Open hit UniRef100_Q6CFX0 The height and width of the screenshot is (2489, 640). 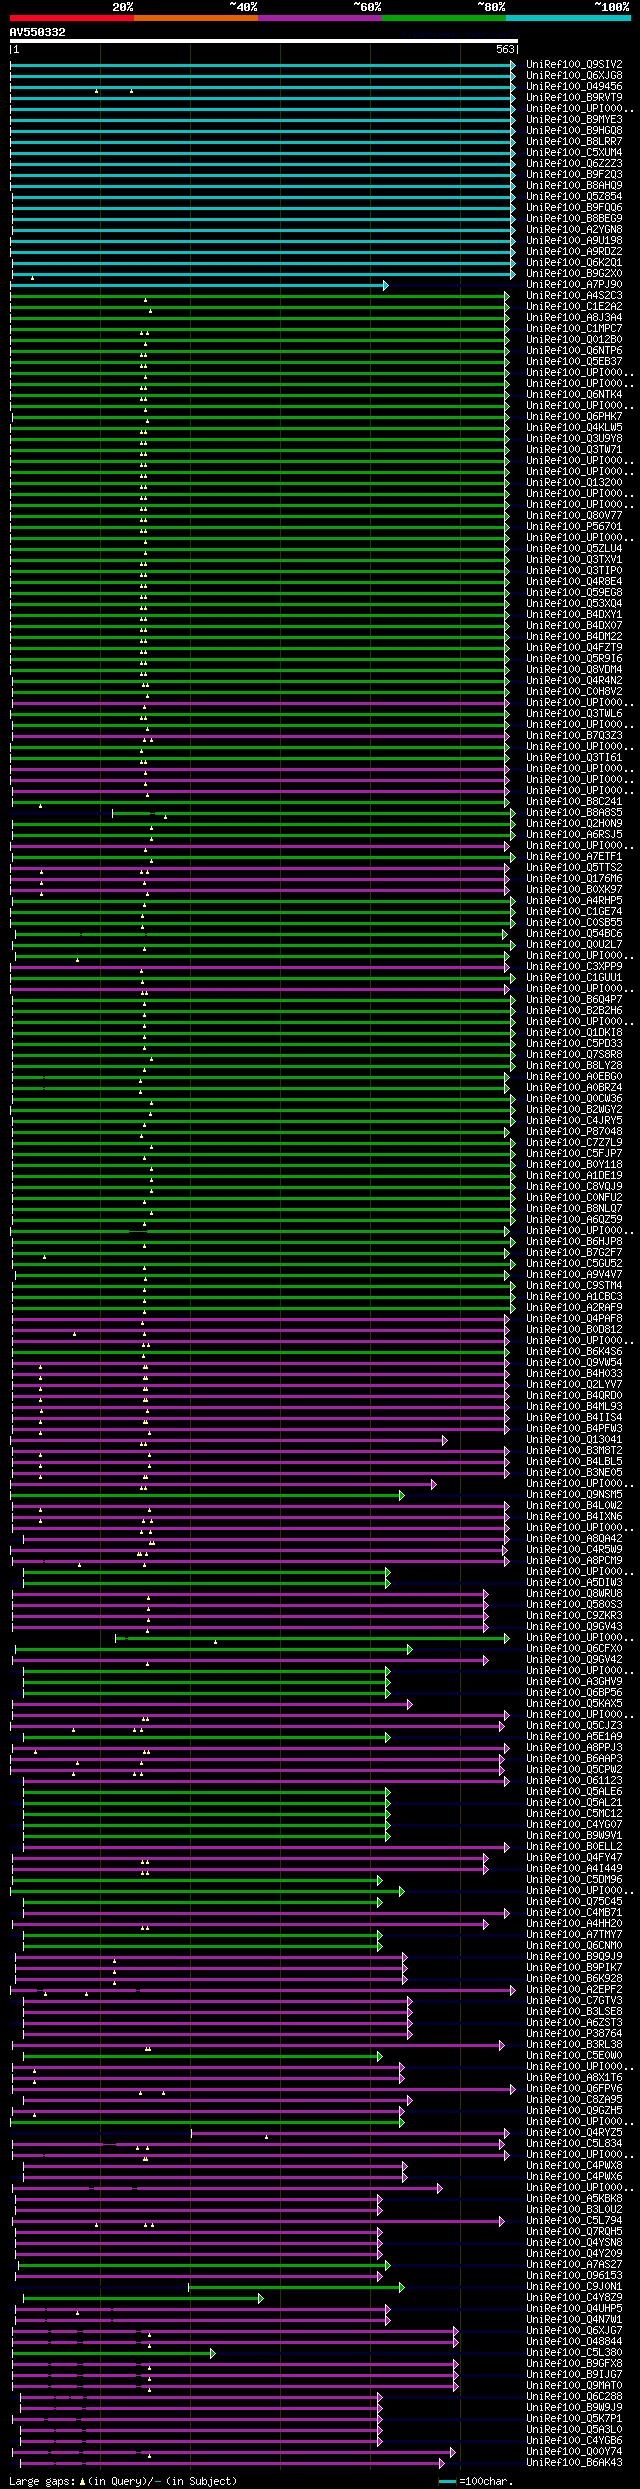click(574, 1648)
